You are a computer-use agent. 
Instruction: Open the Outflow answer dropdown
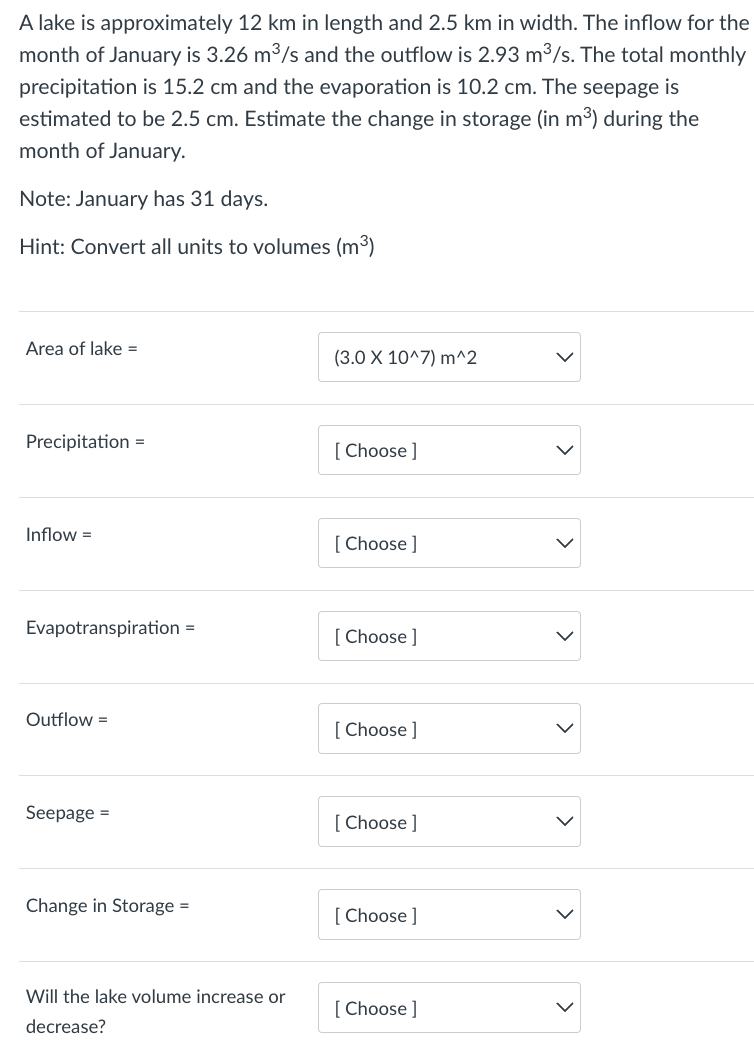448,729
